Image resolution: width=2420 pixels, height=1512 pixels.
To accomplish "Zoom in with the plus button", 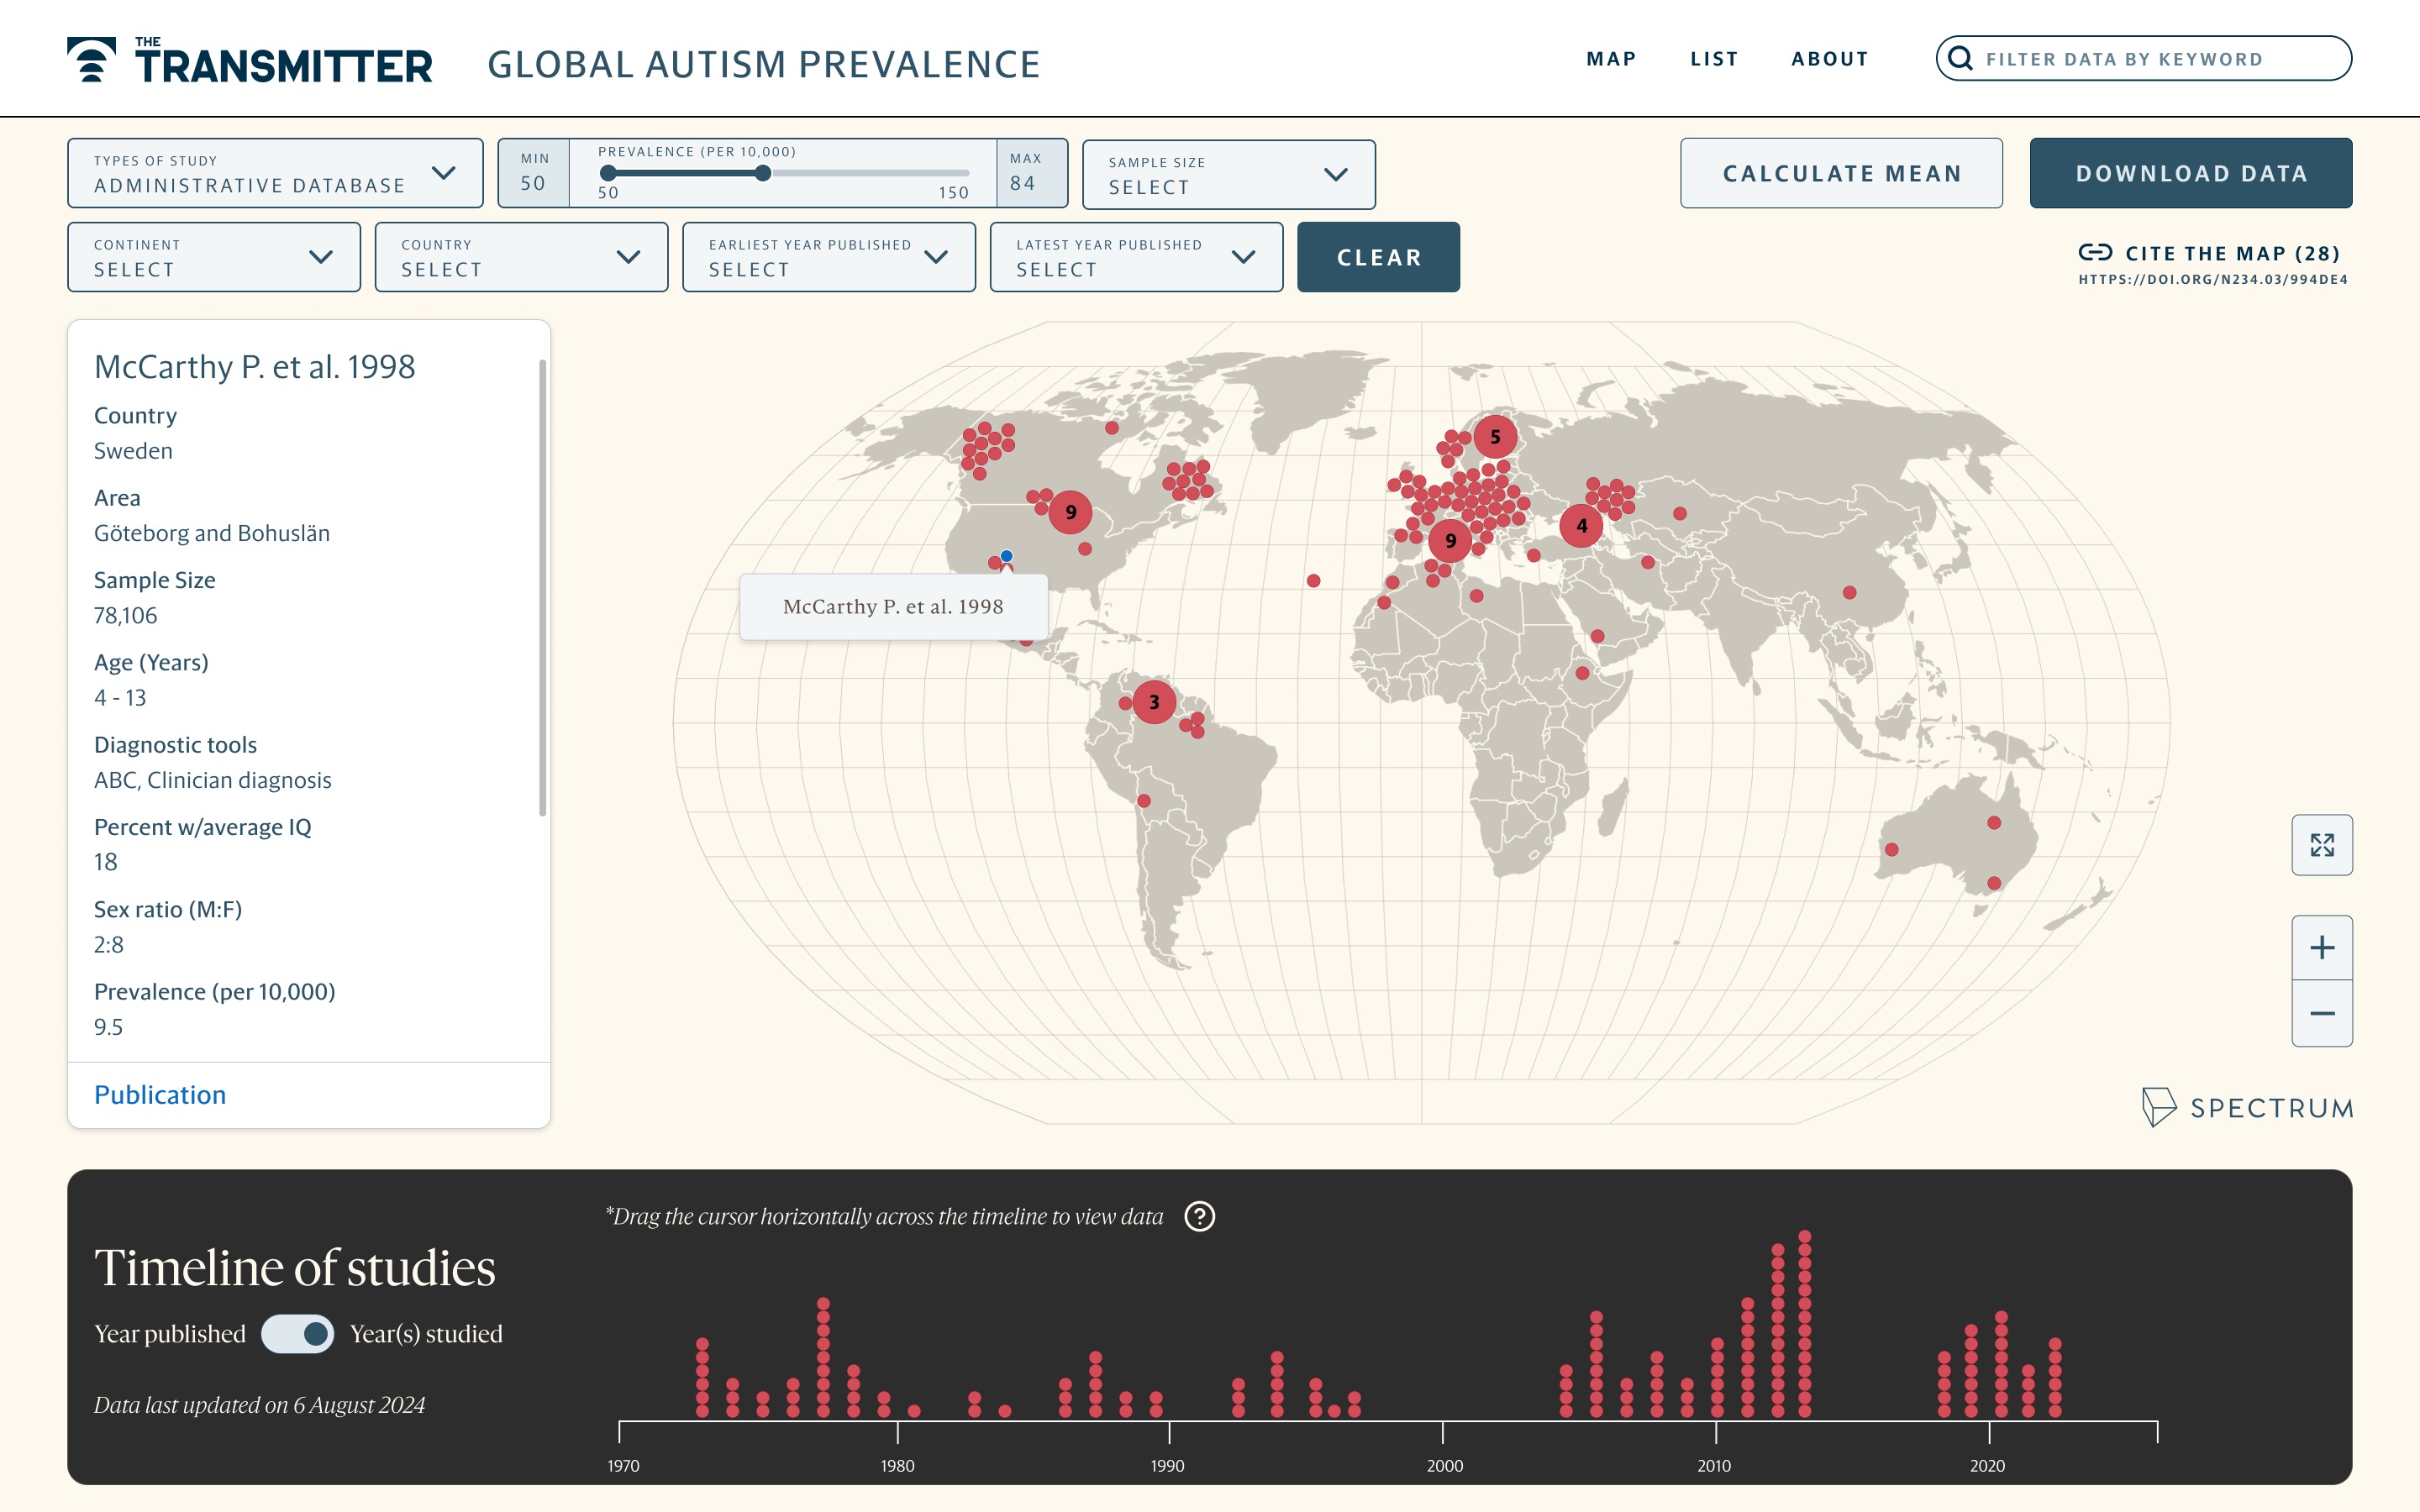I will click(x=2321, y=947).
